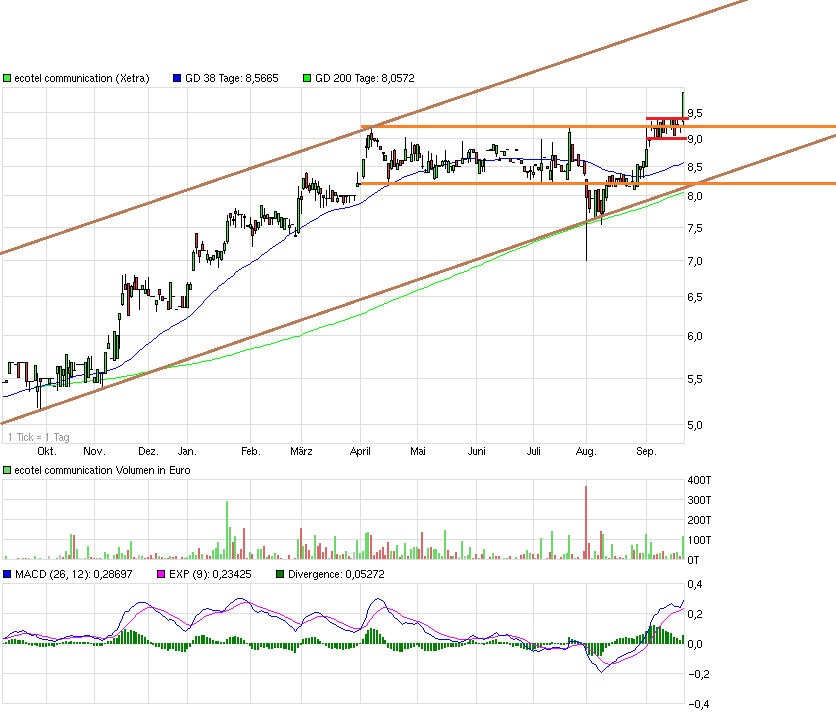This screenshot has width=836, height=712.
Task: Click the 8,0 price axis label
Action: 695,196
